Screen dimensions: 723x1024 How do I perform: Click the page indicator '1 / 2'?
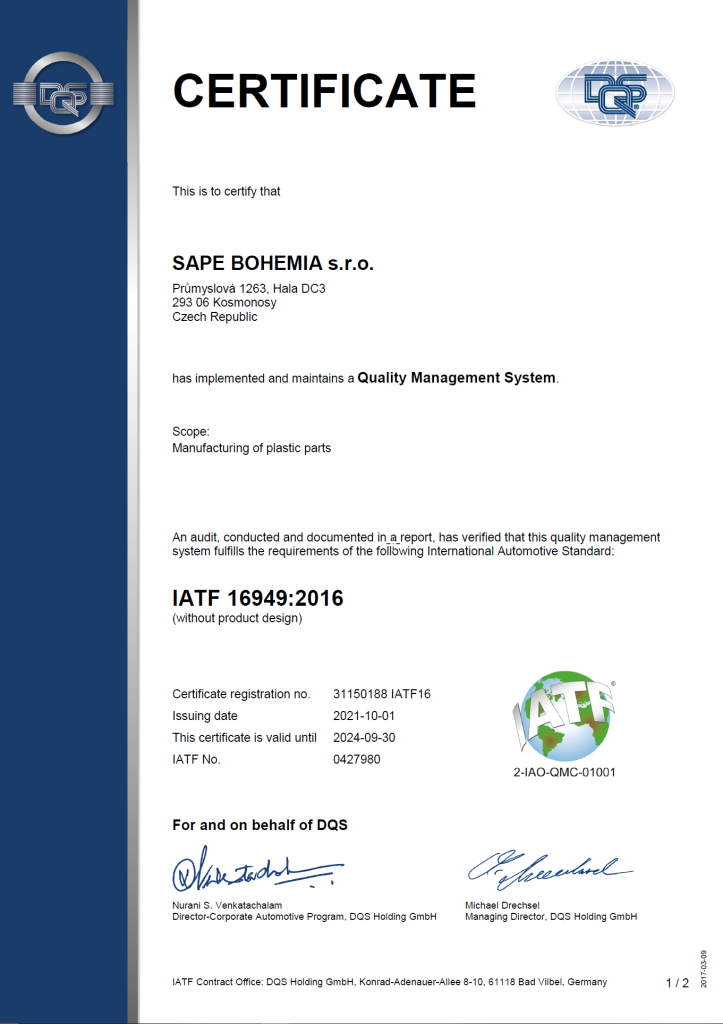[677, 983]
